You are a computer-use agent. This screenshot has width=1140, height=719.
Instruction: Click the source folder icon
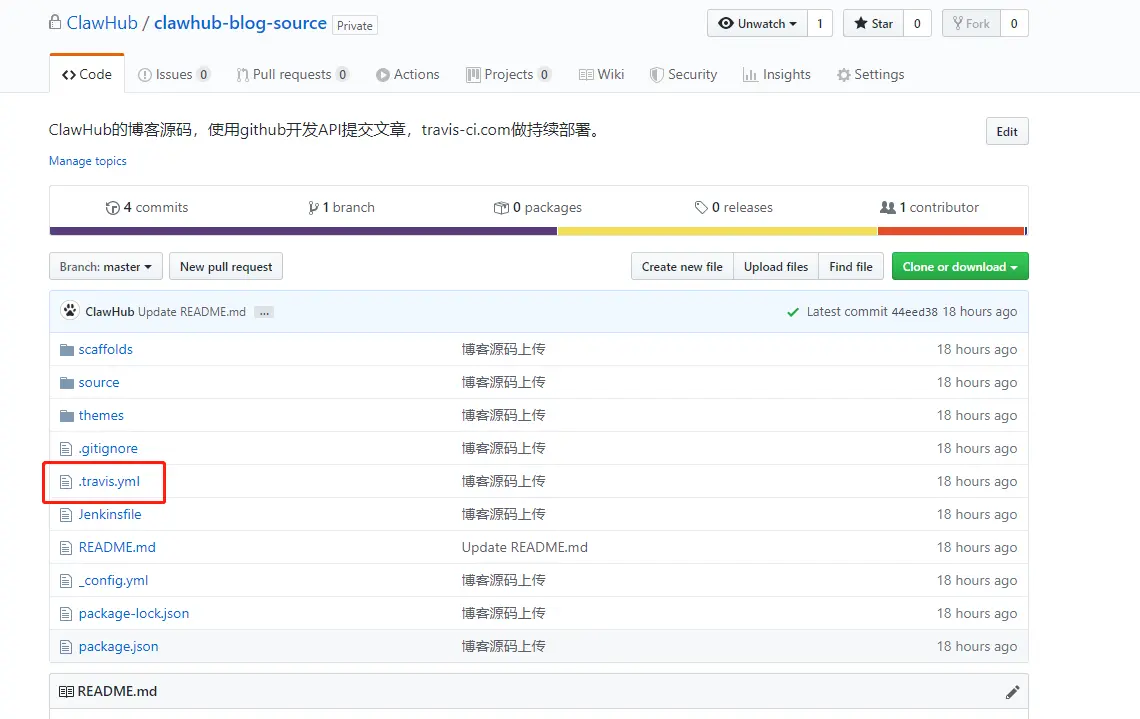pyautogui.click(x=67, y=382)
